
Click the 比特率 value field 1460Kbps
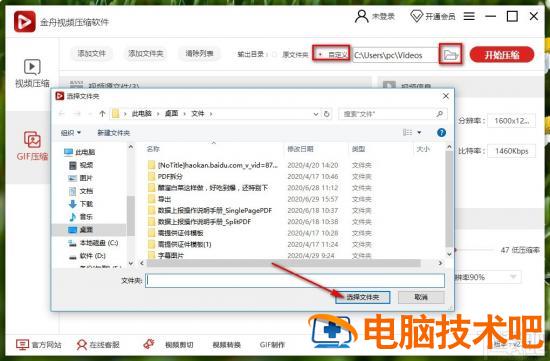[x=511, y=151]
